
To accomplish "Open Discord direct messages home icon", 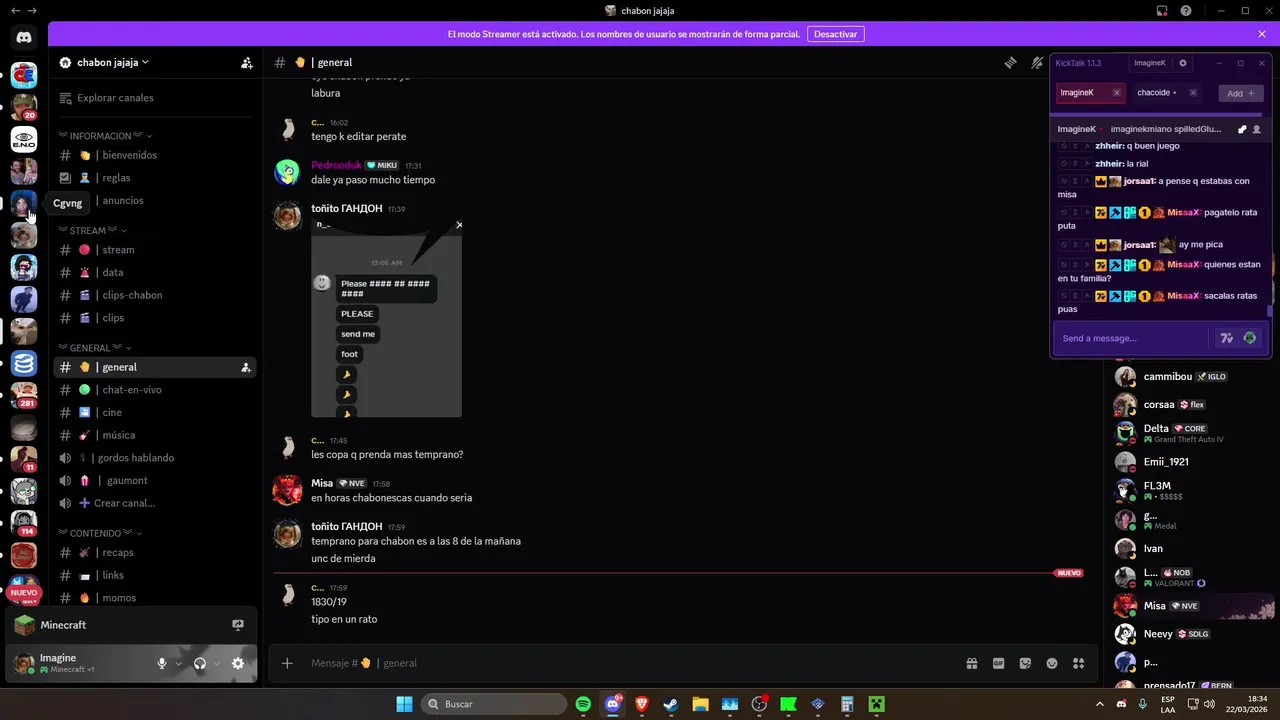I will tap(24, 38).
